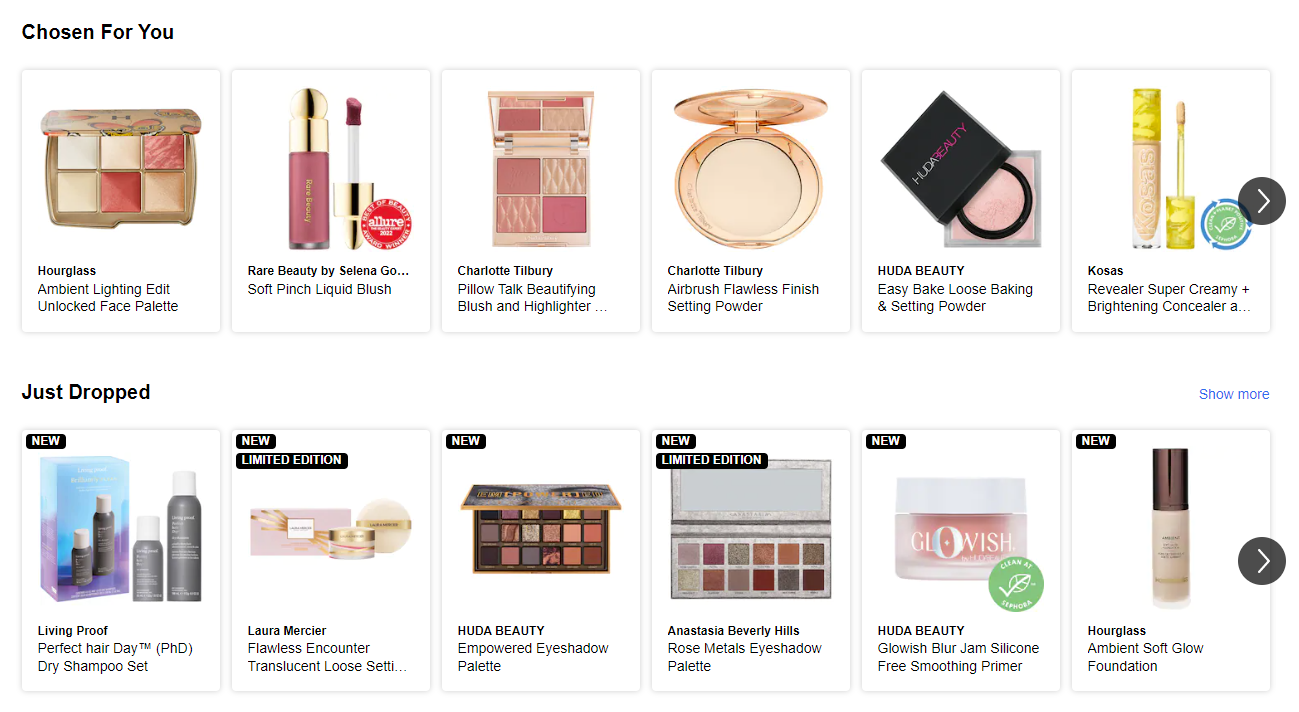The image size is (1299, 712).
Task: Open Hourglass Ambient Lighting Edit palette image
Action: 121,167
